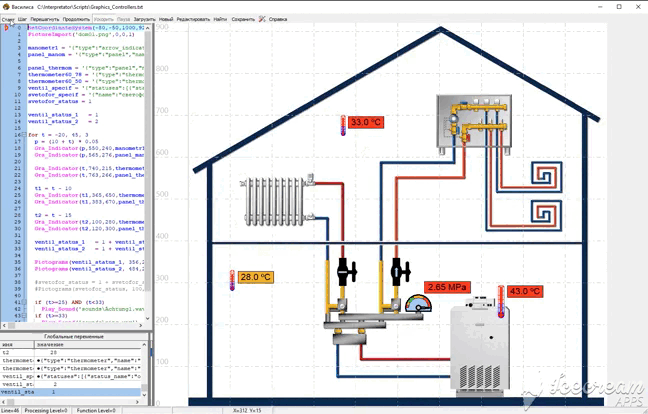Click the Шаг step button
Screen dimensions: 648x414
coord(22,19)
